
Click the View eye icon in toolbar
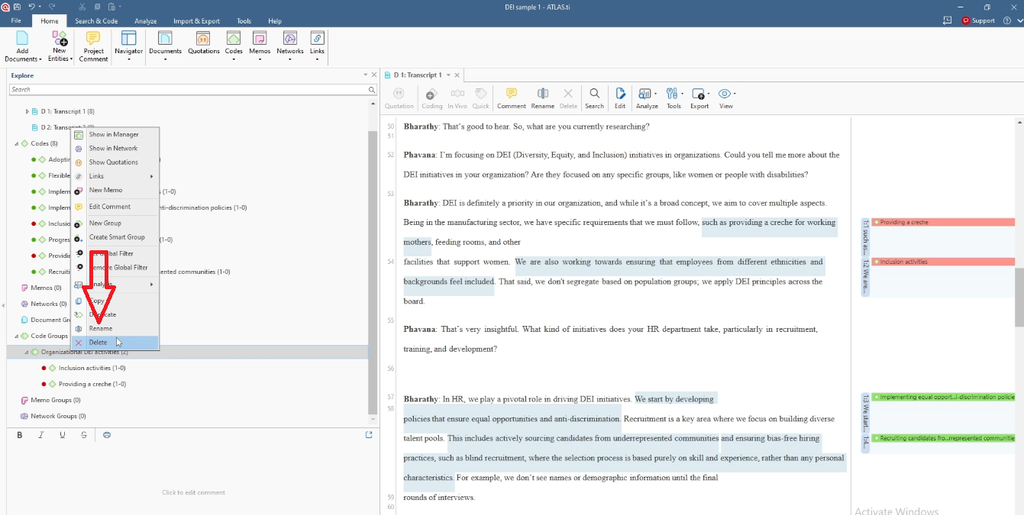(724, 94)
